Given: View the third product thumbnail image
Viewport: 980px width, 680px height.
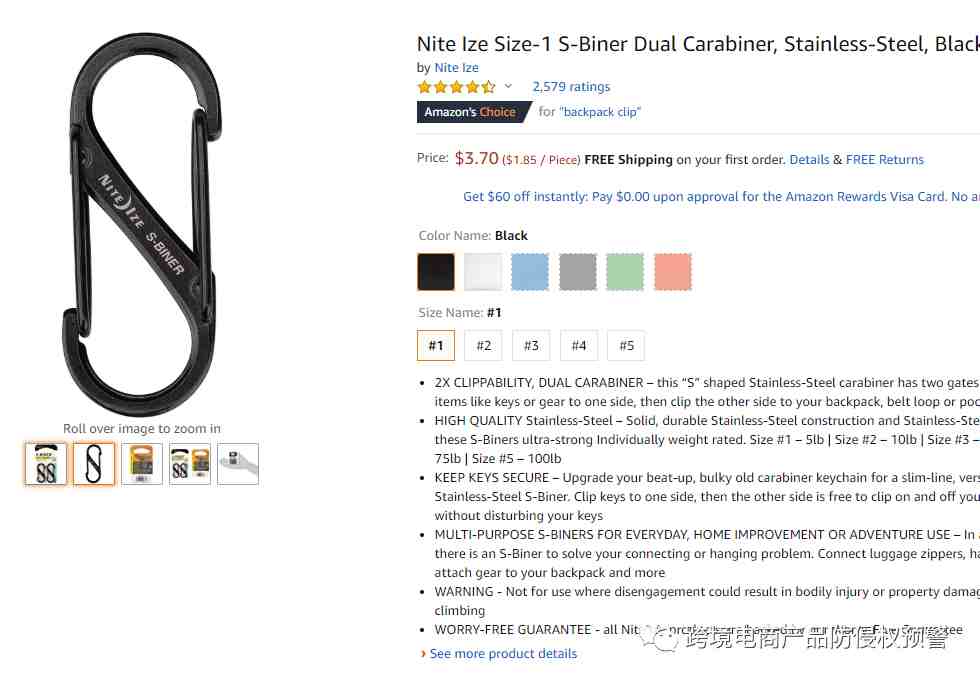Looking at the screenshot, I should 142,464.
